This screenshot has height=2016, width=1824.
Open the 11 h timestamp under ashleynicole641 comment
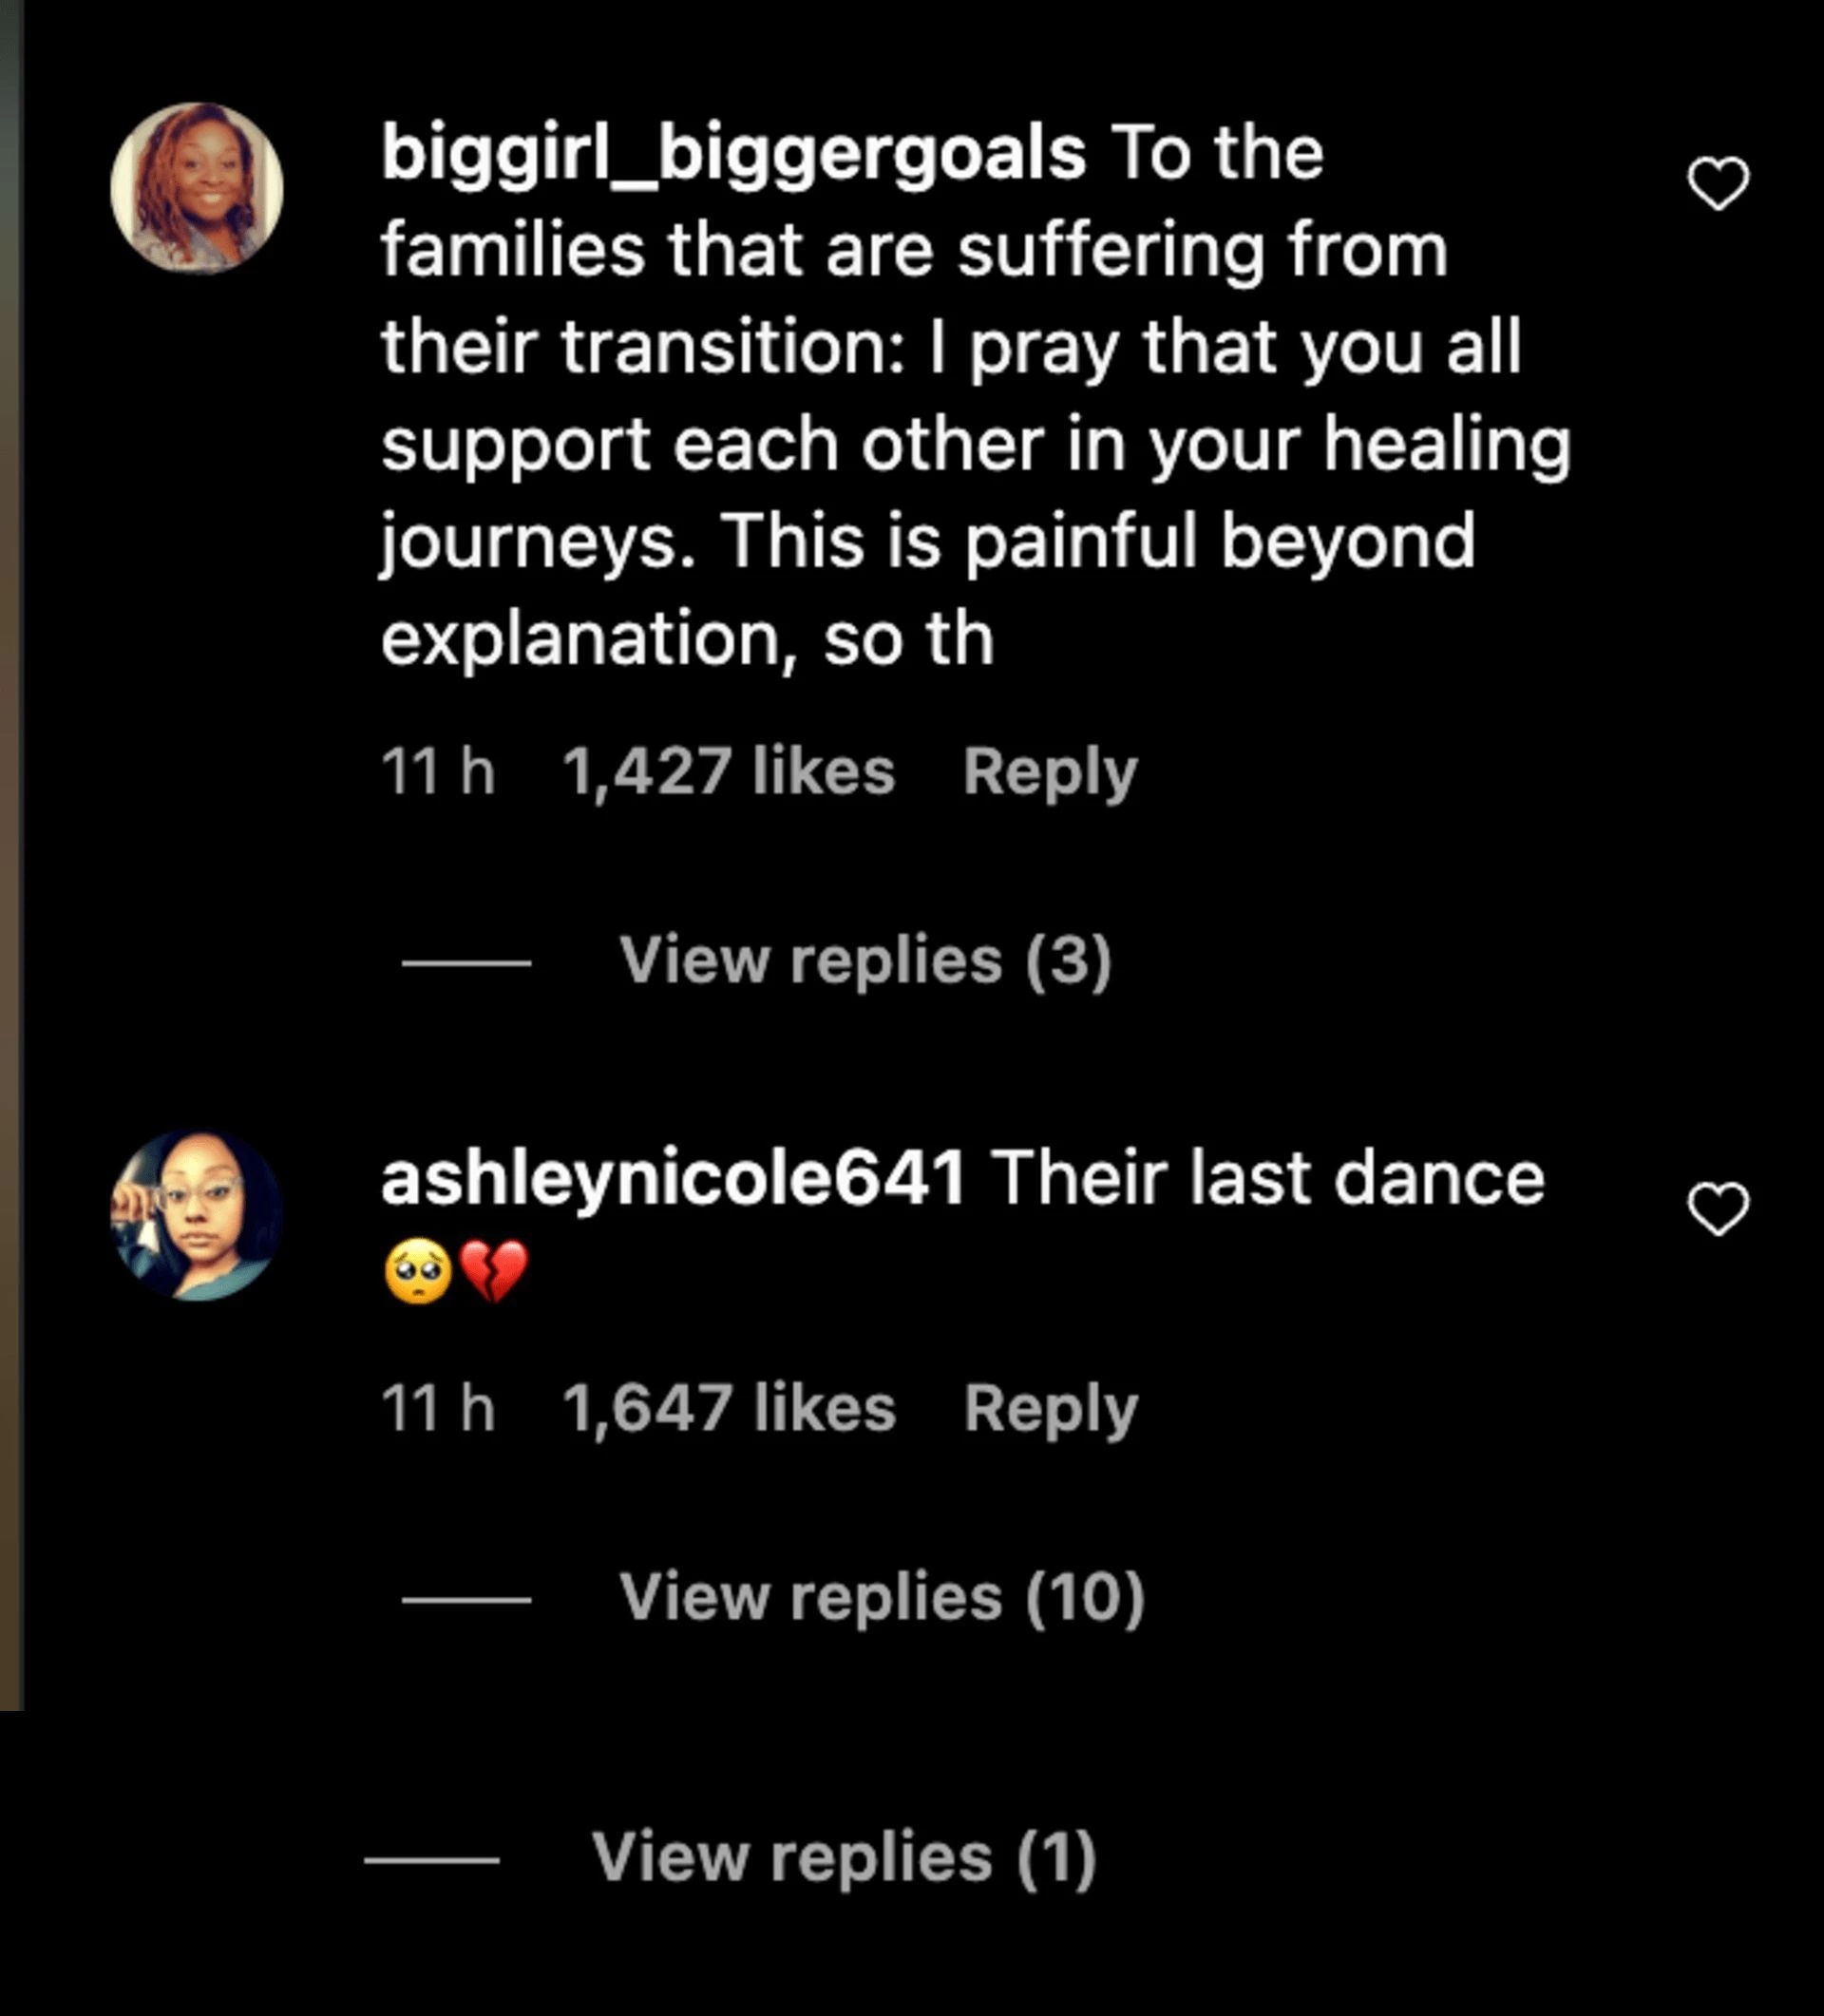(x=438, y=1409)
